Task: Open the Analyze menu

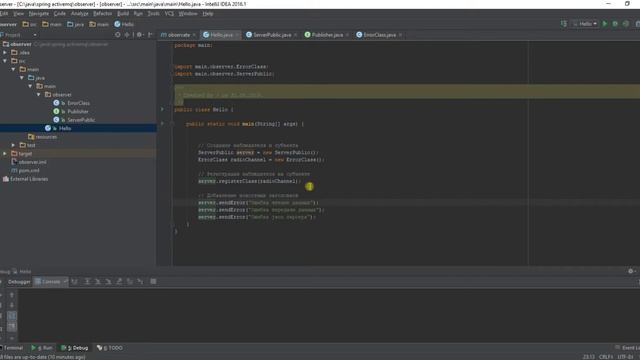Action: click(x=80, y=13)
